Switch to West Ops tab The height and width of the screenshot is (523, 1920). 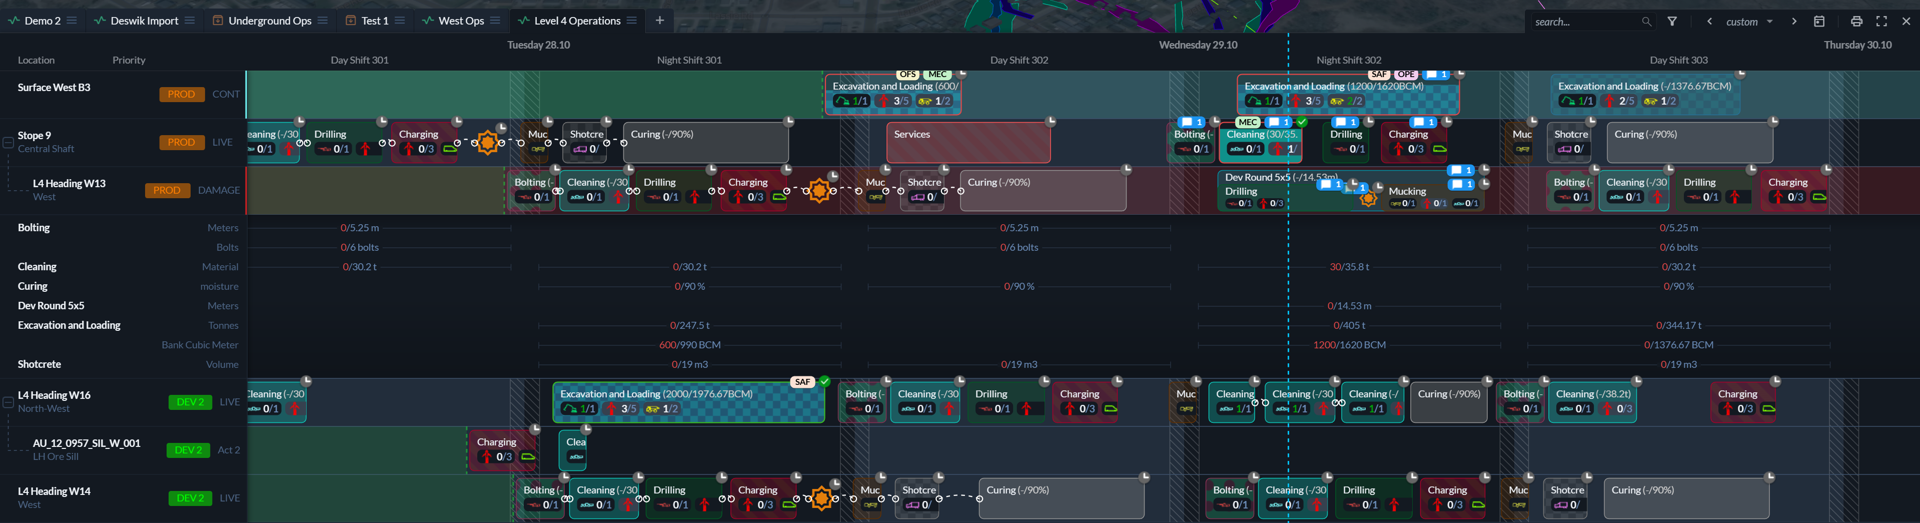pos(461,20)
